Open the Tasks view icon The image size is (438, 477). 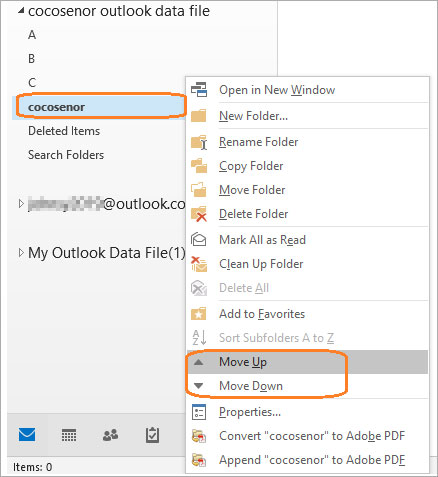coord(152,435)
